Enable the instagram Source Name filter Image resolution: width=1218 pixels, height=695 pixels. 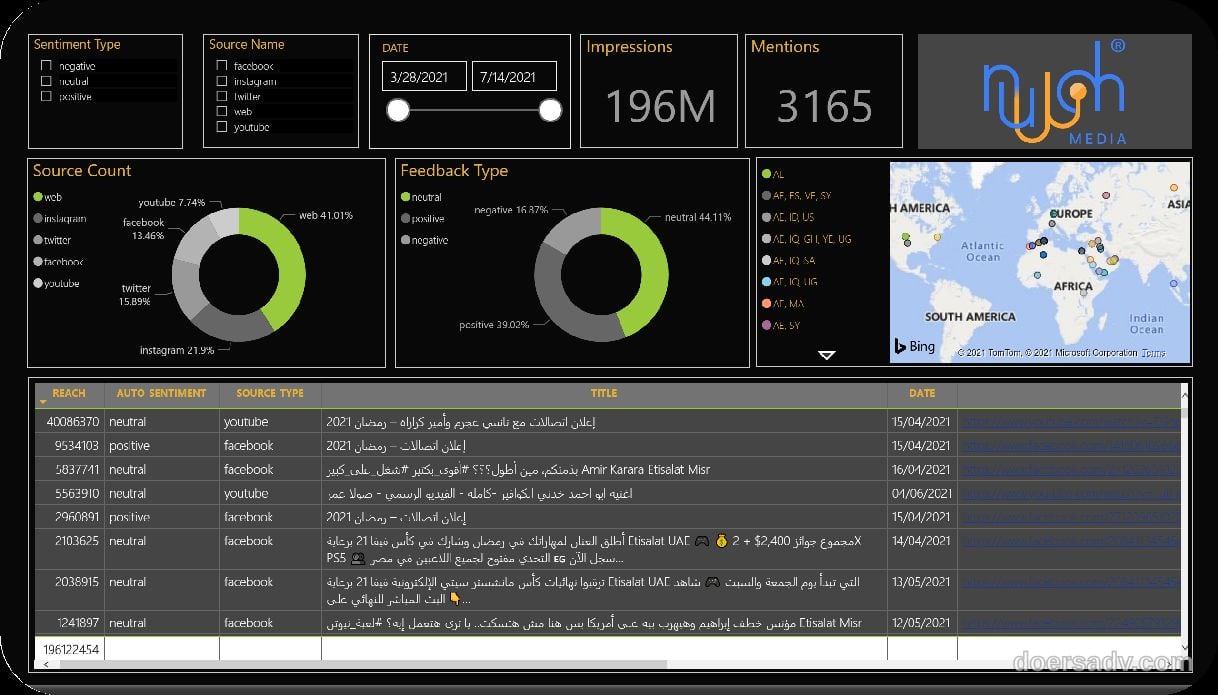[221, 81]
